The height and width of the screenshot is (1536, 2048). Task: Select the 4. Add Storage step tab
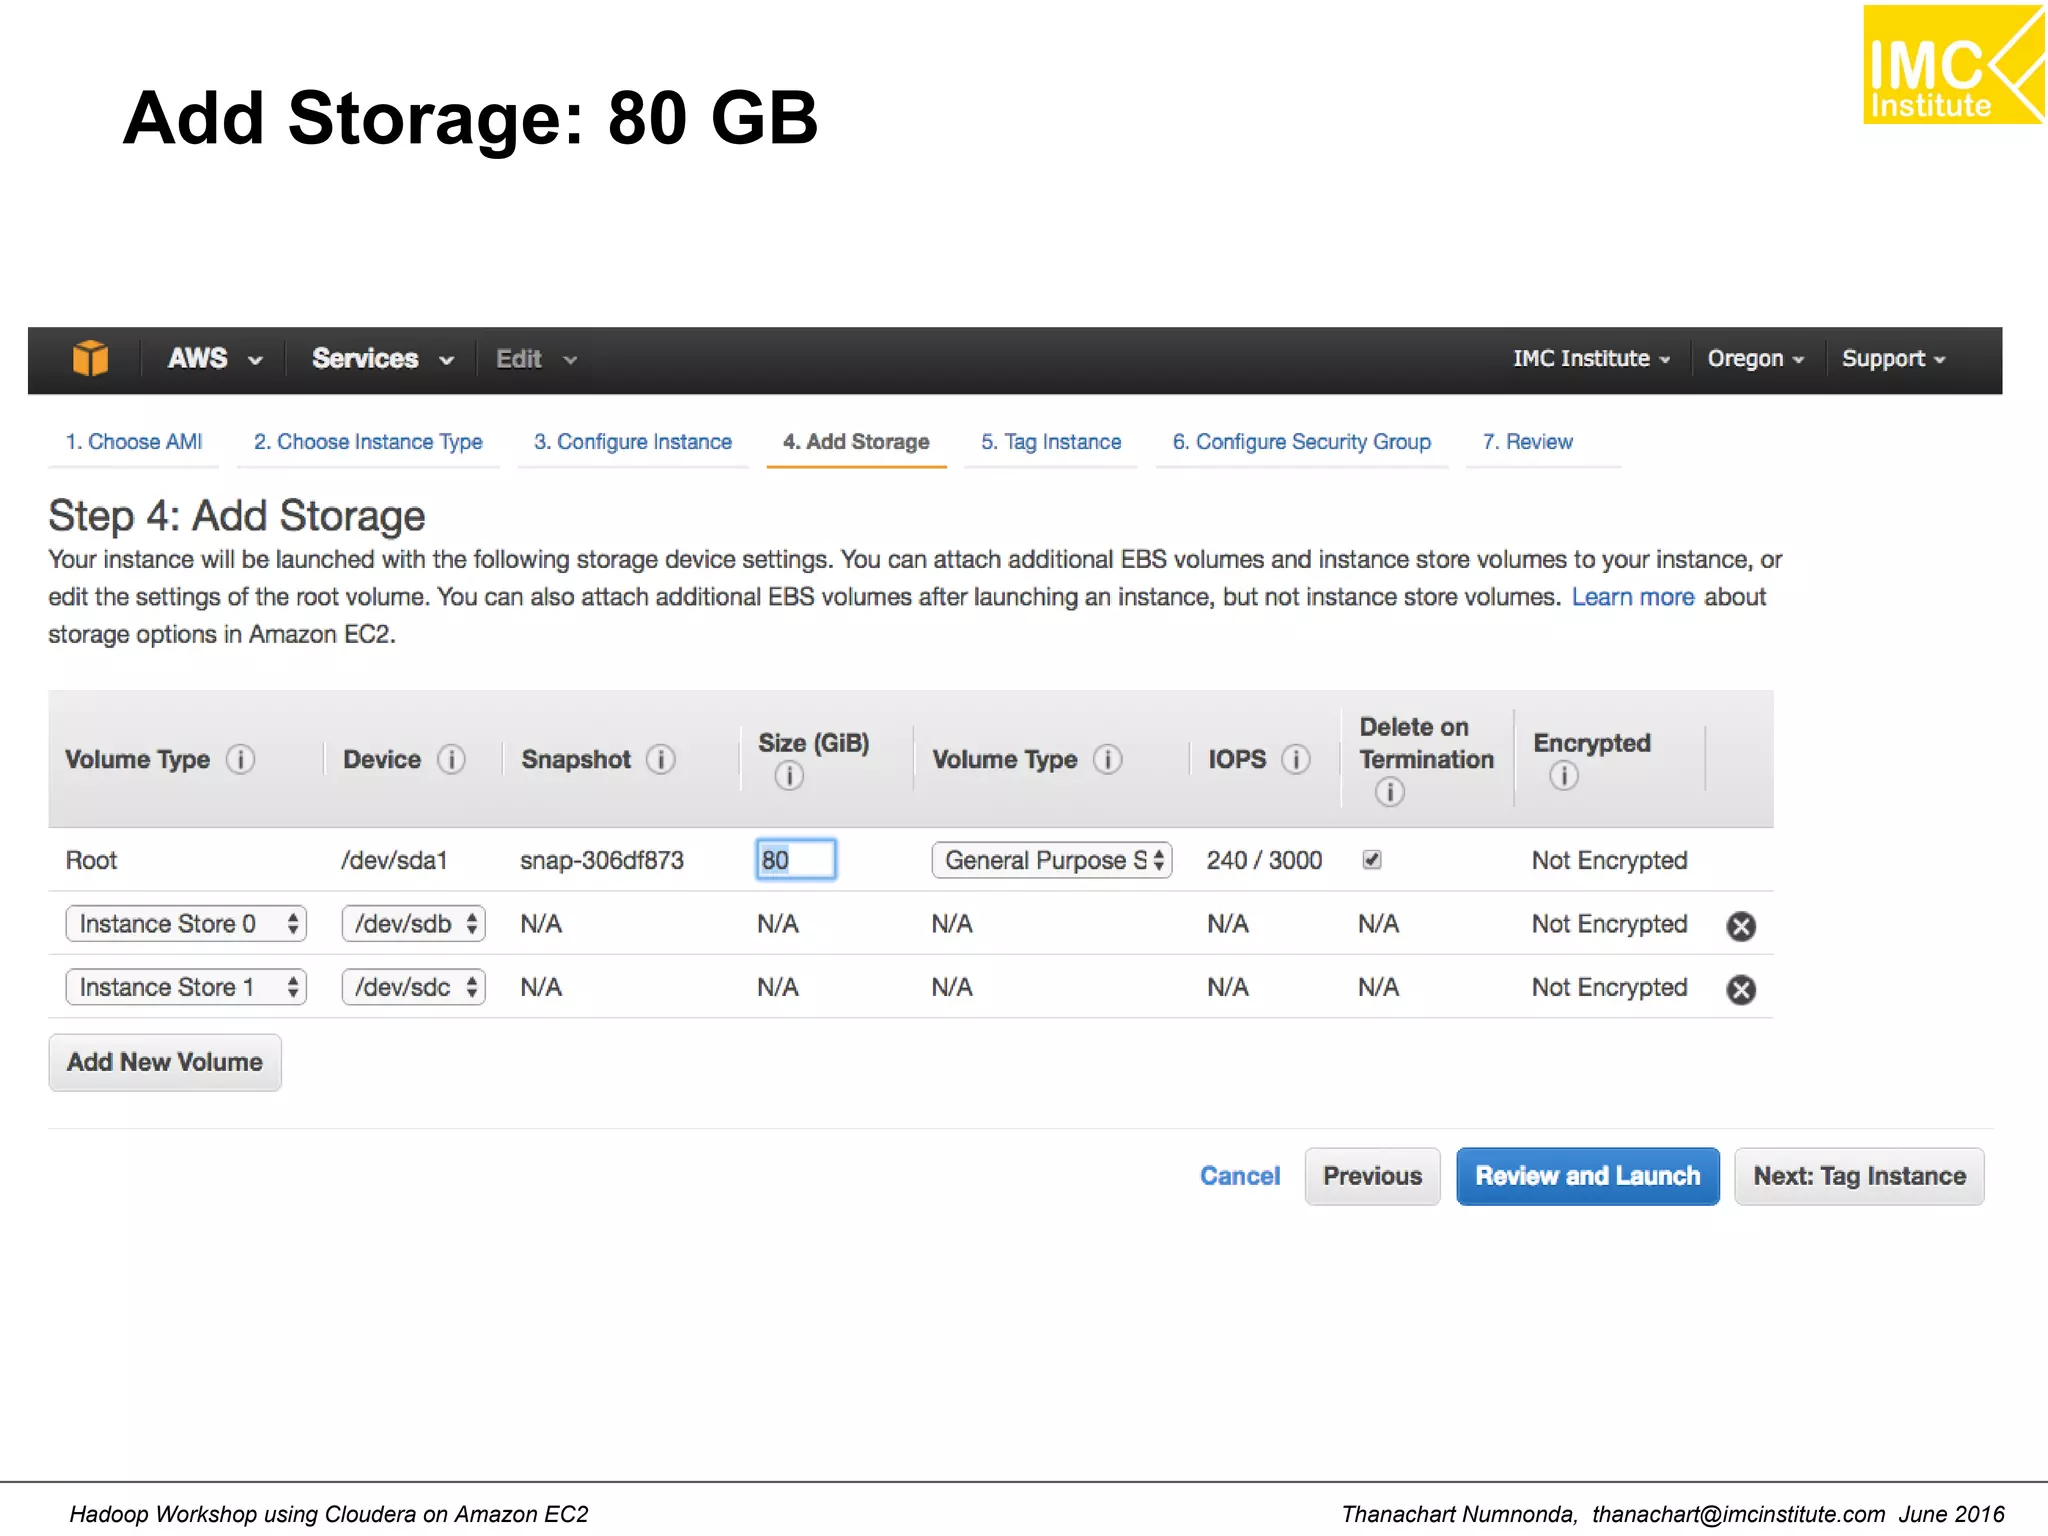[x=856, y=442]
